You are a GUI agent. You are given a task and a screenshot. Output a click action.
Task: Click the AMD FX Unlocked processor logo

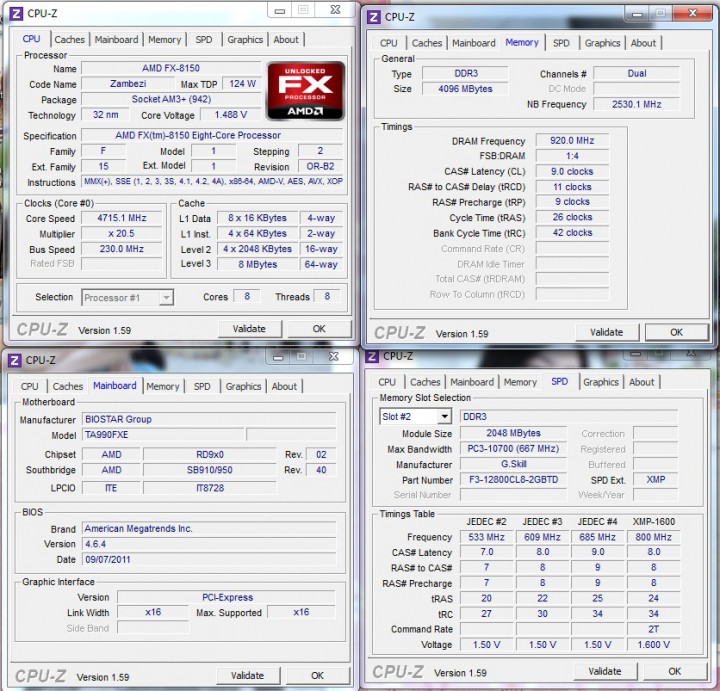[x=305, y=91]
